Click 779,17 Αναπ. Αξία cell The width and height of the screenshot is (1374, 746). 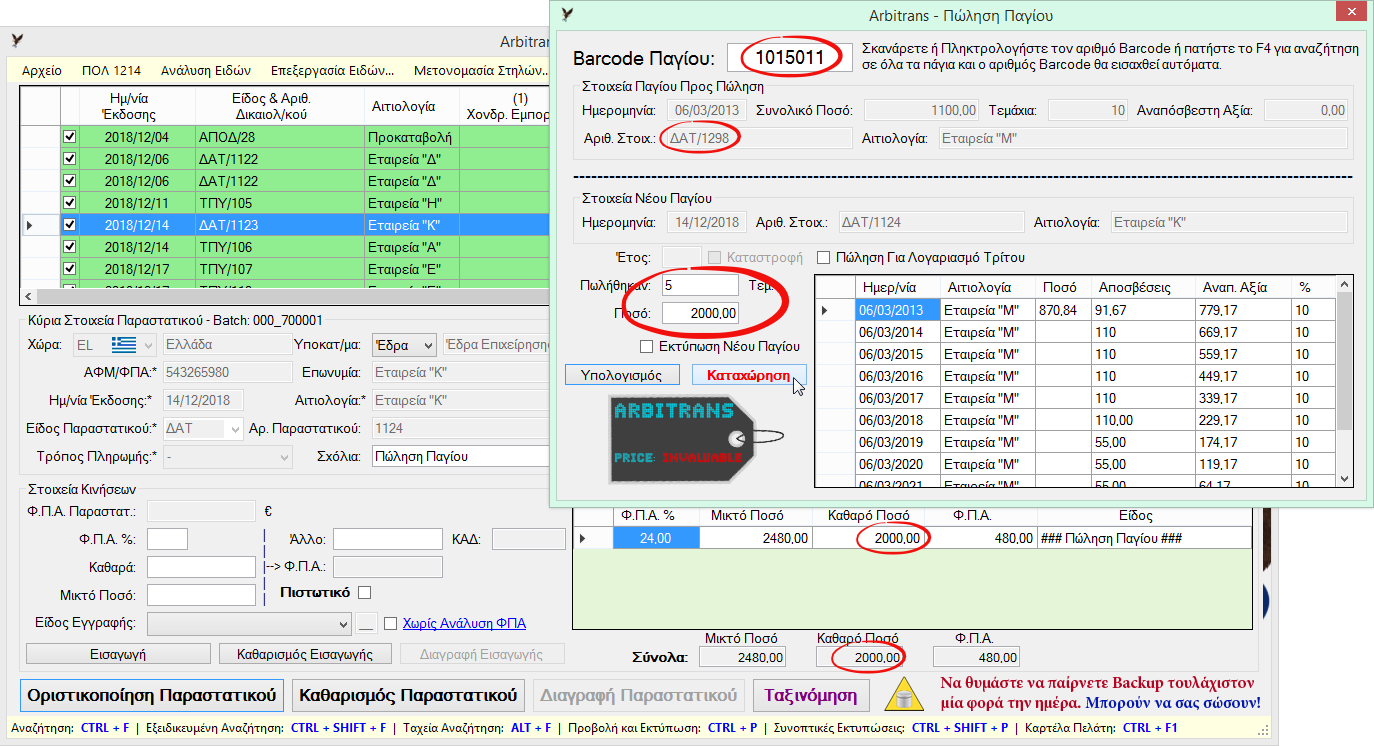point(1243,311)
